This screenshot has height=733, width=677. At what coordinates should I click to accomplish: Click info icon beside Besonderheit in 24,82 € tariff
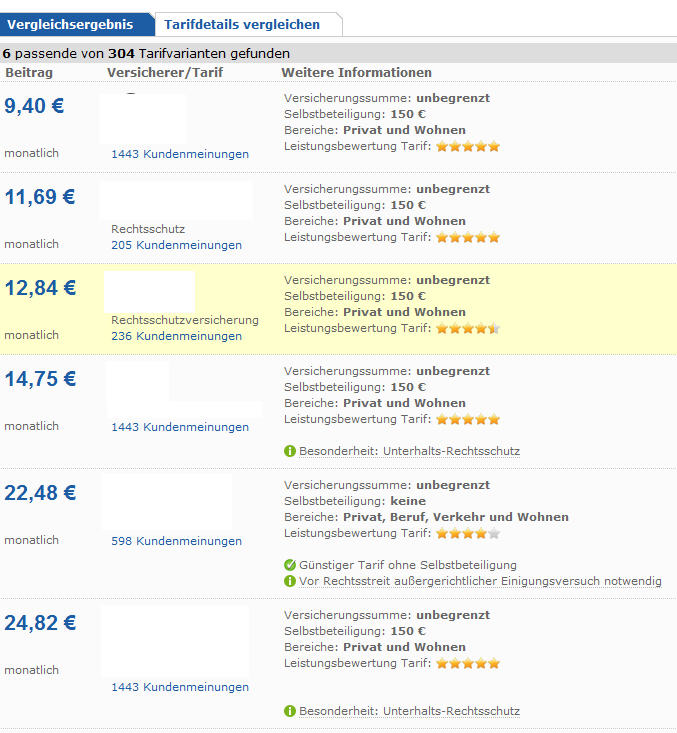click(x=290, y=711)
